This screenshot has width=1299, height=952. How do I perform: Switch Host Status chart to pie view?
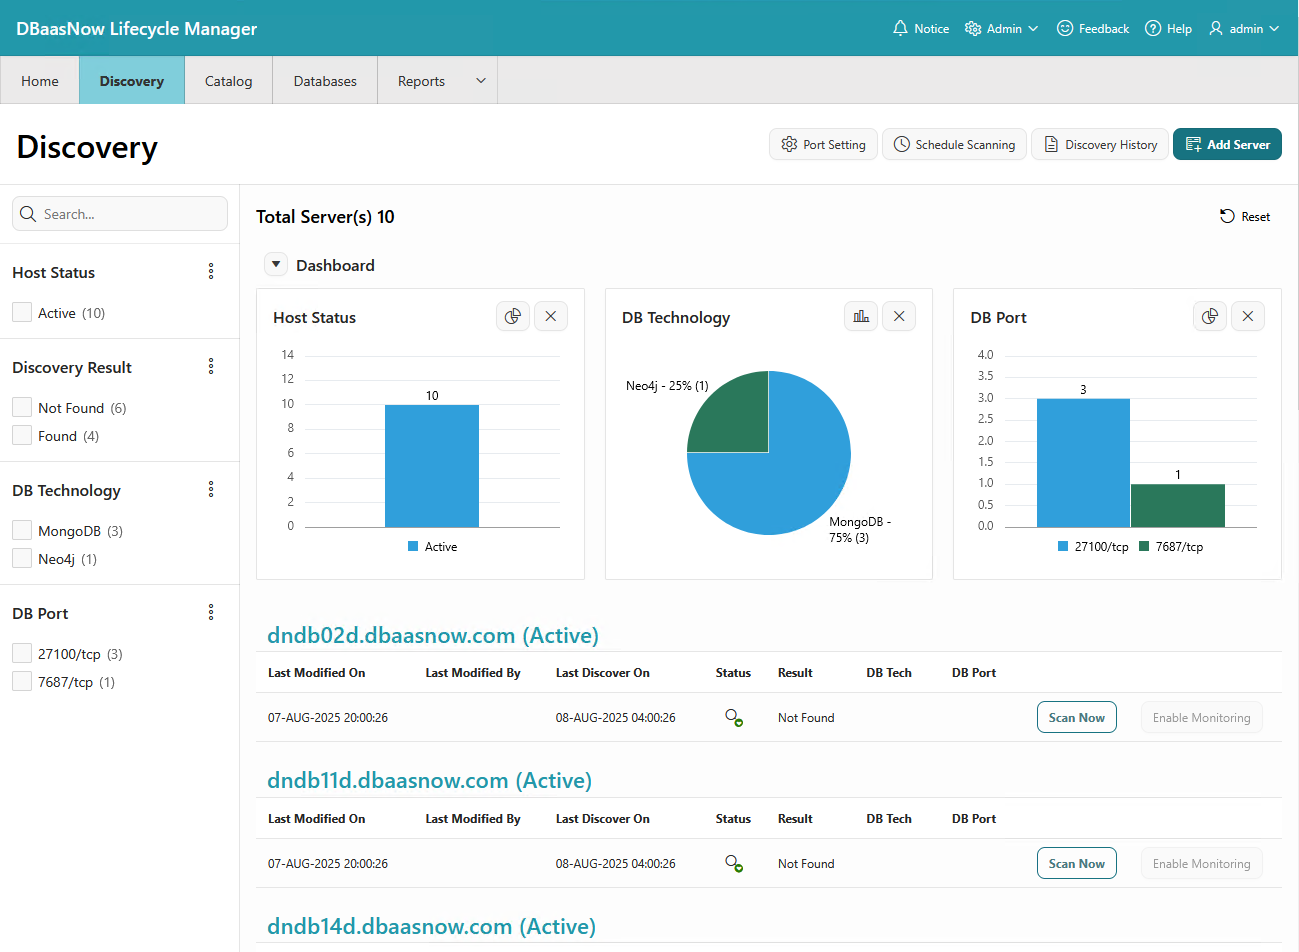(x=513, y=317)
